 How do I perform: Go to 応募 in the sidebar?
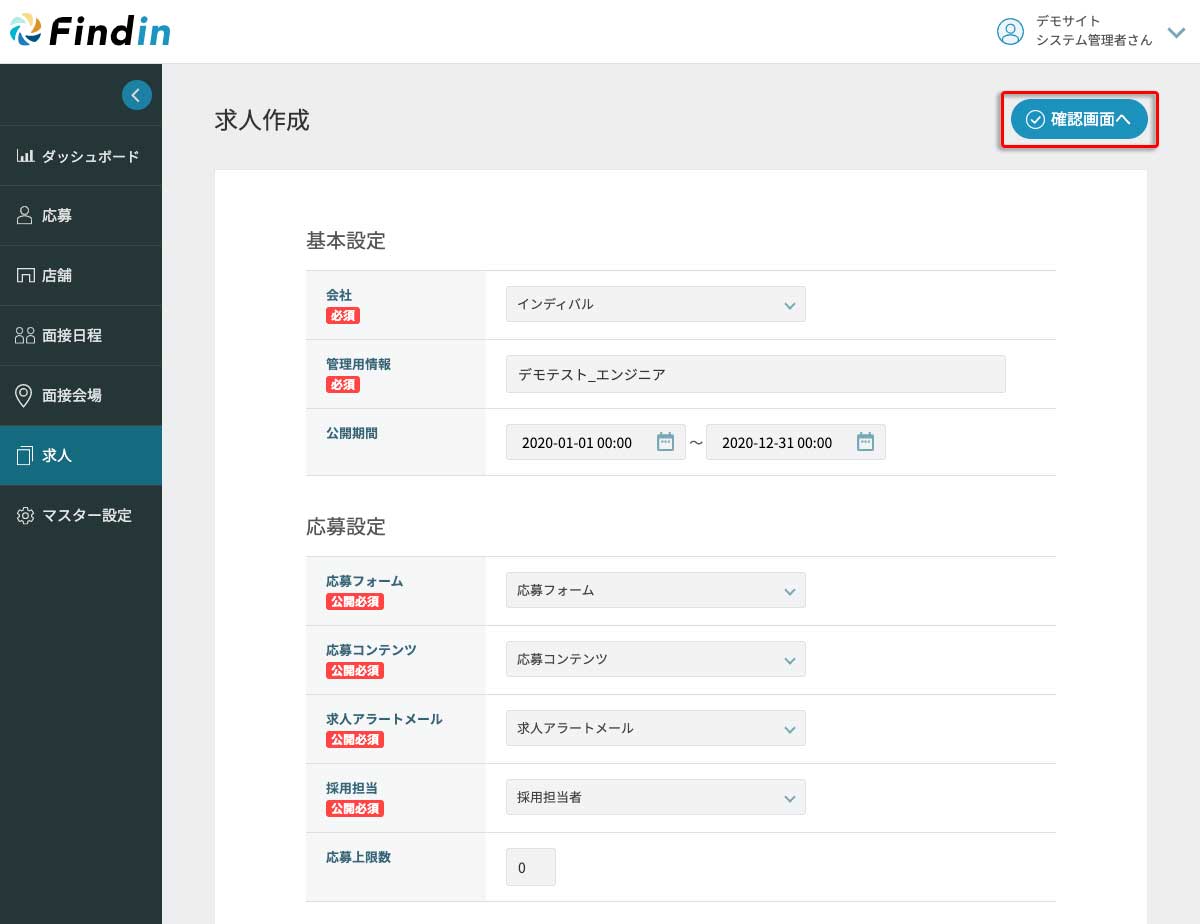tap(57, 216)
